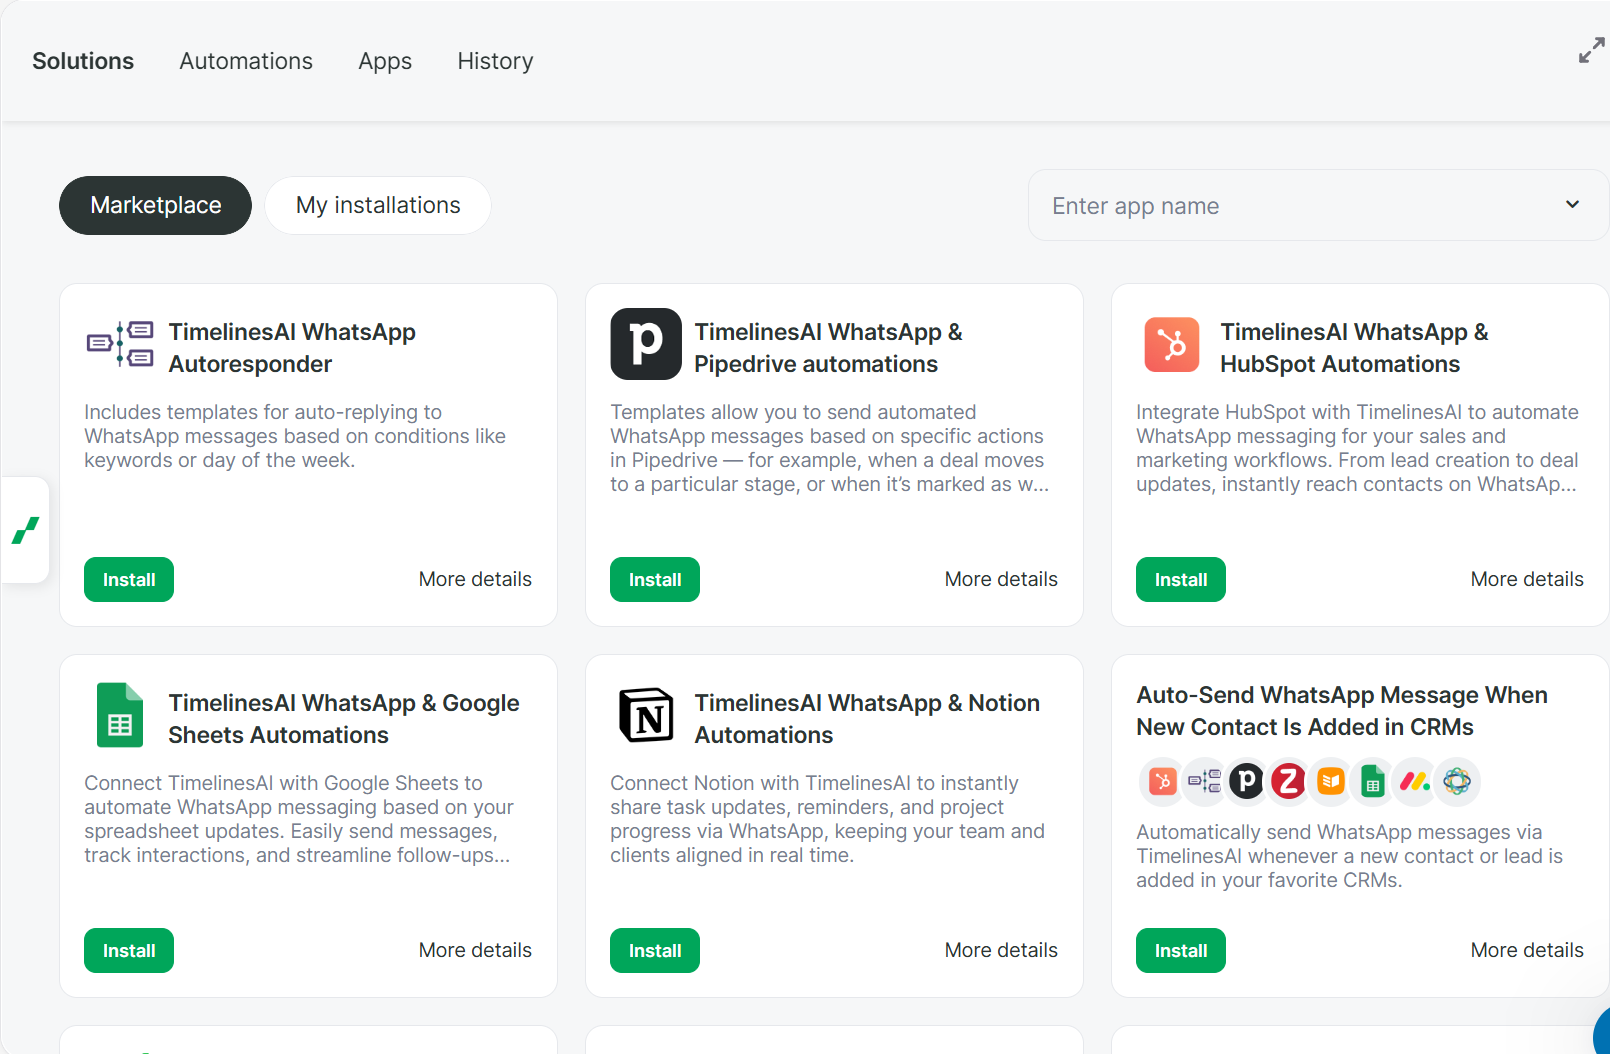Image resolution: width=1610 pixels, height=1054 pixels.
Task: Select the small purple flow icon in the Auto-Send CRMs card
Action: point(1204,781)
